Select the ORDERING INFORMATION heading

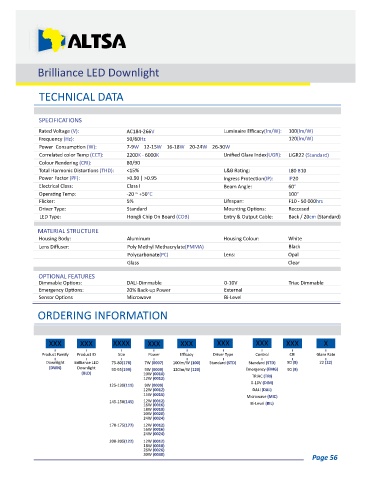point(103,315)
